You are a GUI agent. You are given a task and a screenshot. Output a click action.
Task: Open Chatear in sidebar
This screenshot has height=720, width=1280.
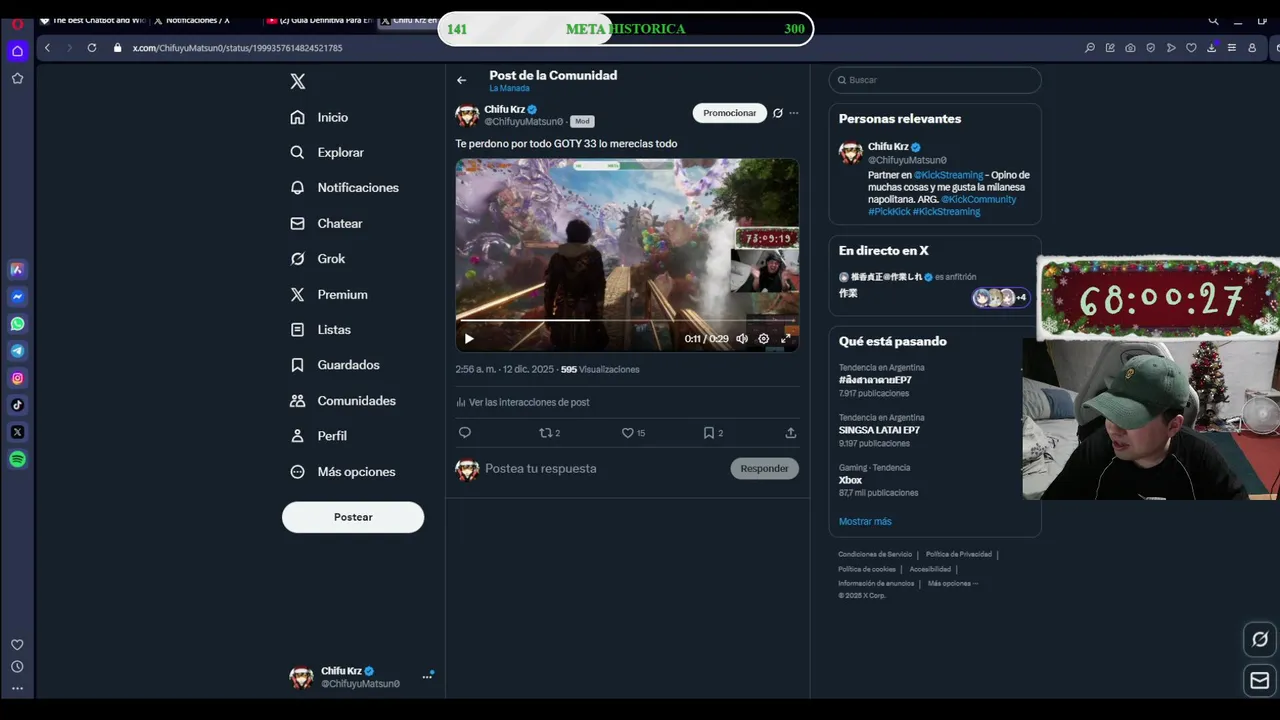(326, 223)
